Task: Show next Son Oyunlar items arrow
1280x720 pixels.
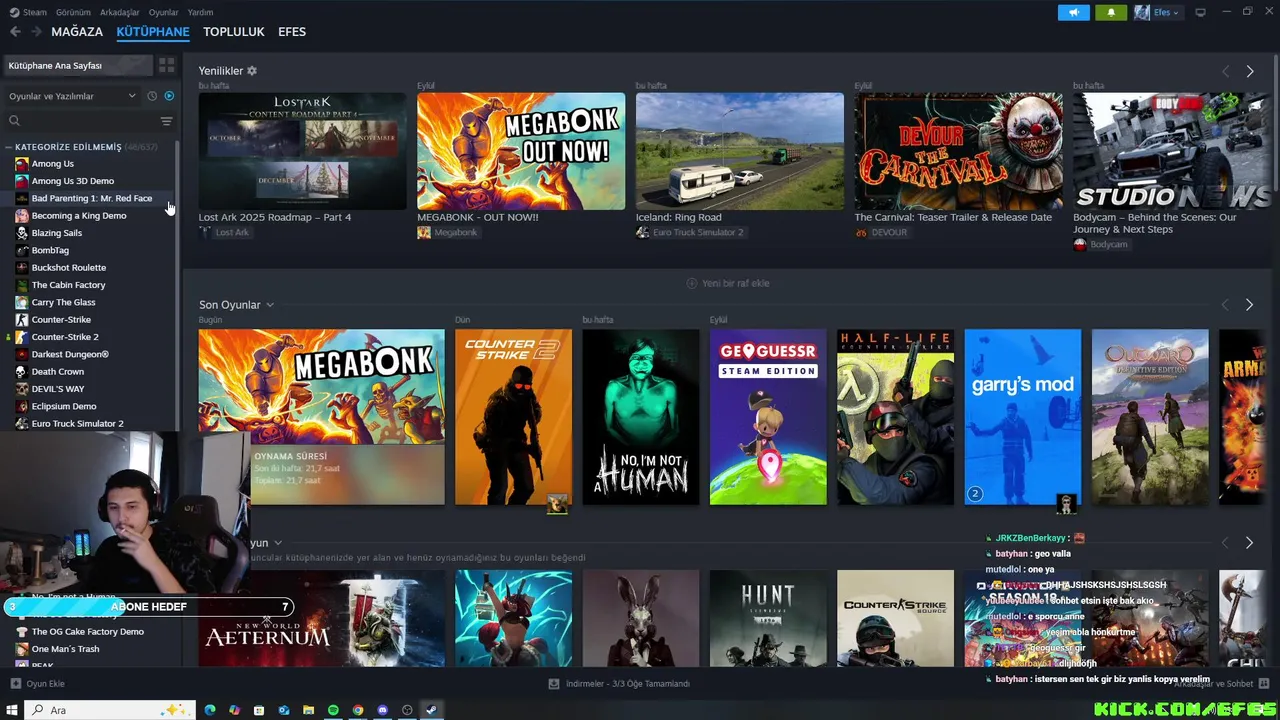Action: [x=1249, y=305]
